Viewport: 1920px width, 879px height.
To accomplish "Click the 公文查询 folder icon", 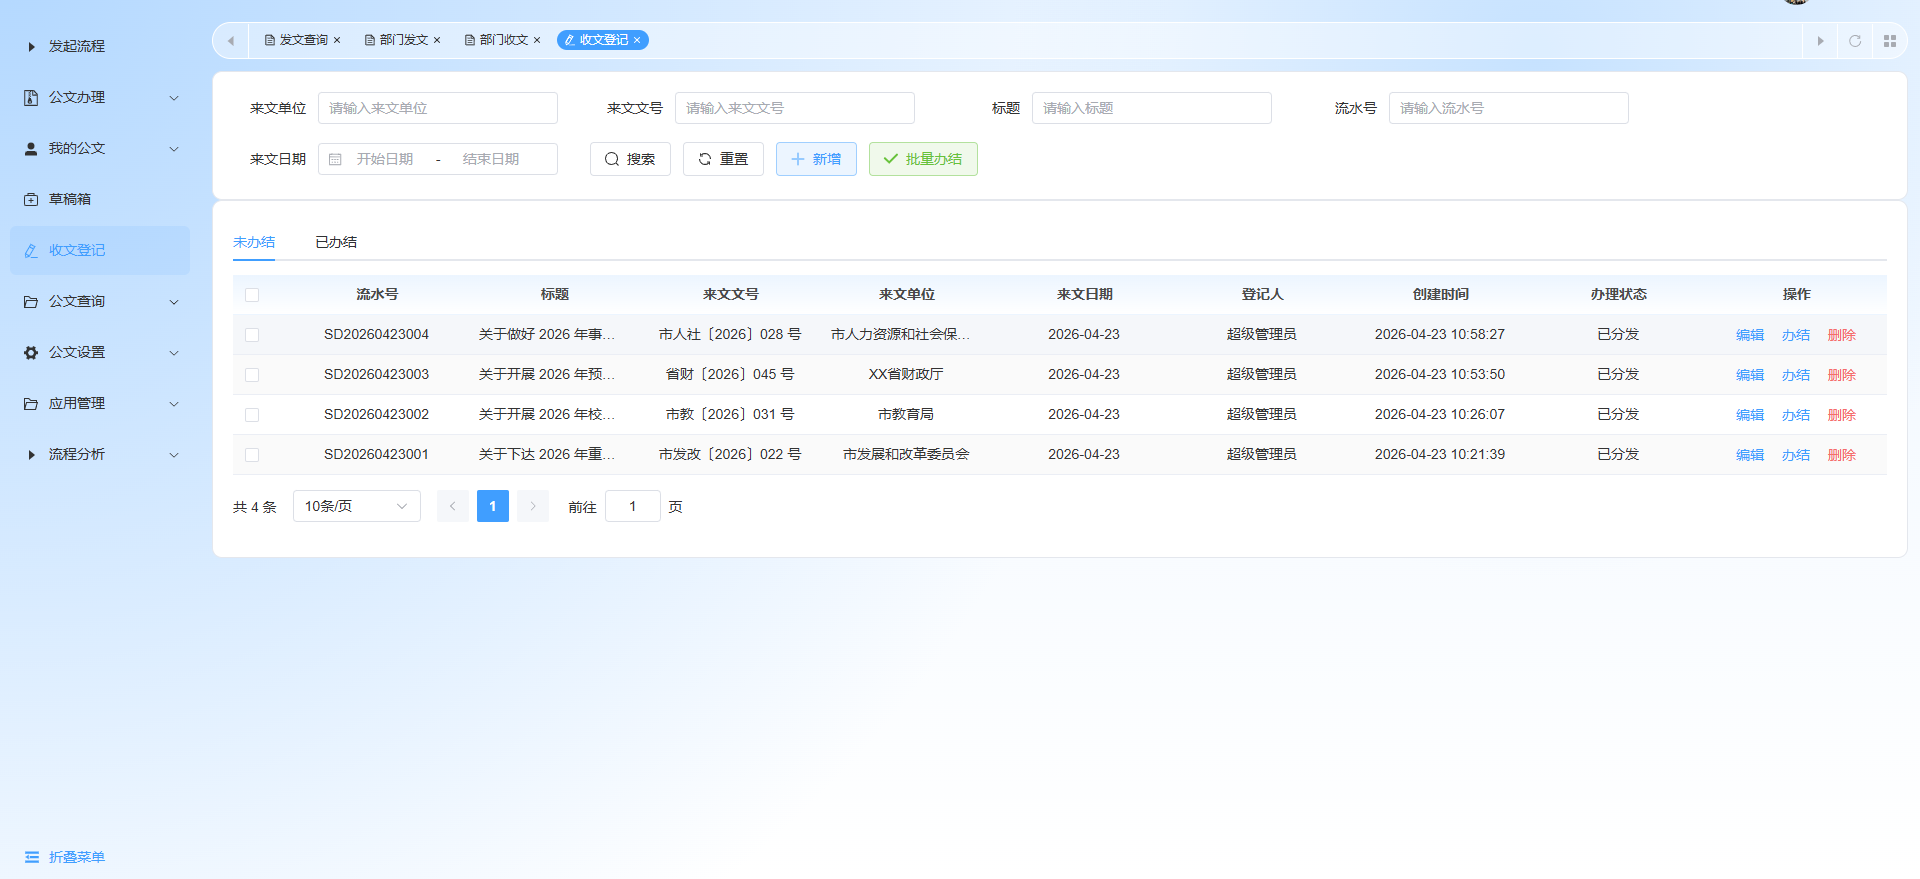I will (x=31, y=302).
